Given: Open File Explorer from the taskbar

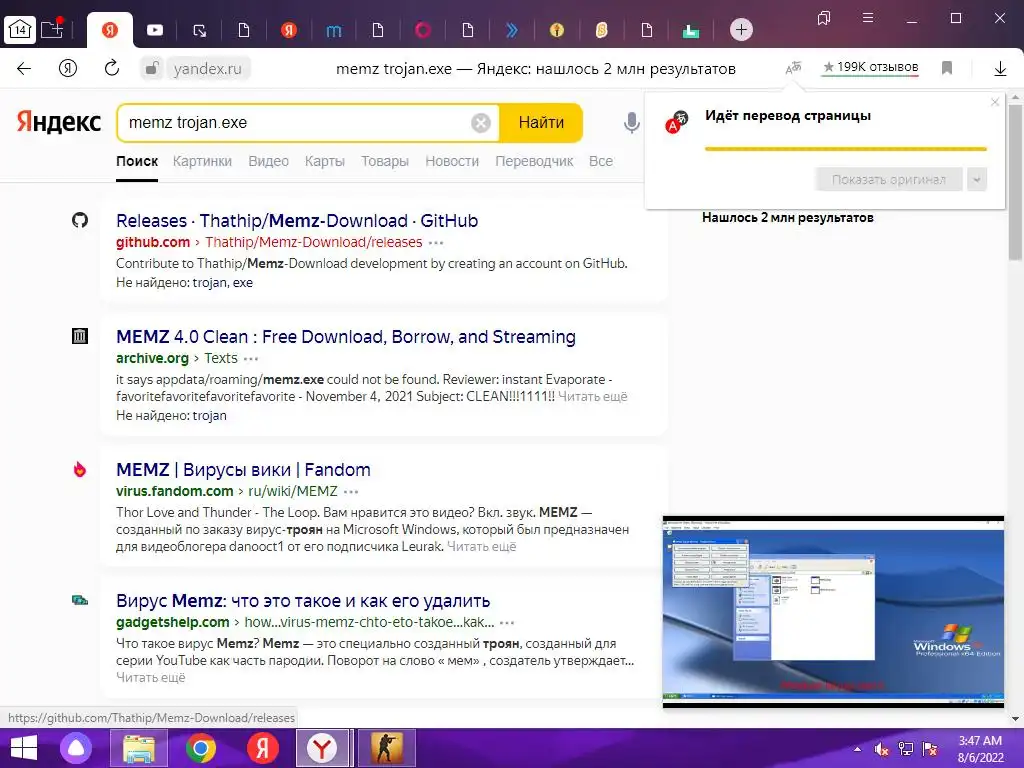Looking at the screenshot, I should click(x=139, y=748).
